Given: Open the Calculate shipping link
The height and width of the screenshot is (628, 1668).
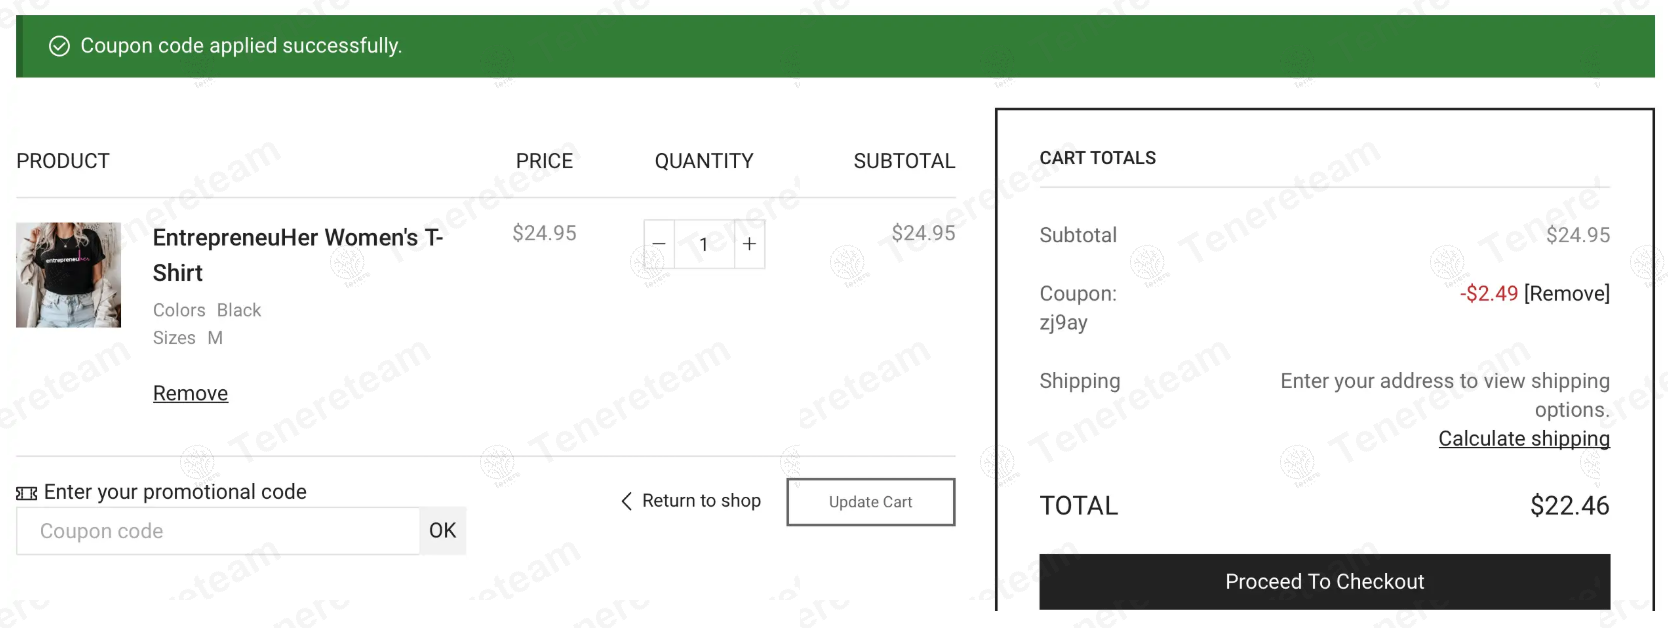Looking at the screenshot, I should point(1524,439).
